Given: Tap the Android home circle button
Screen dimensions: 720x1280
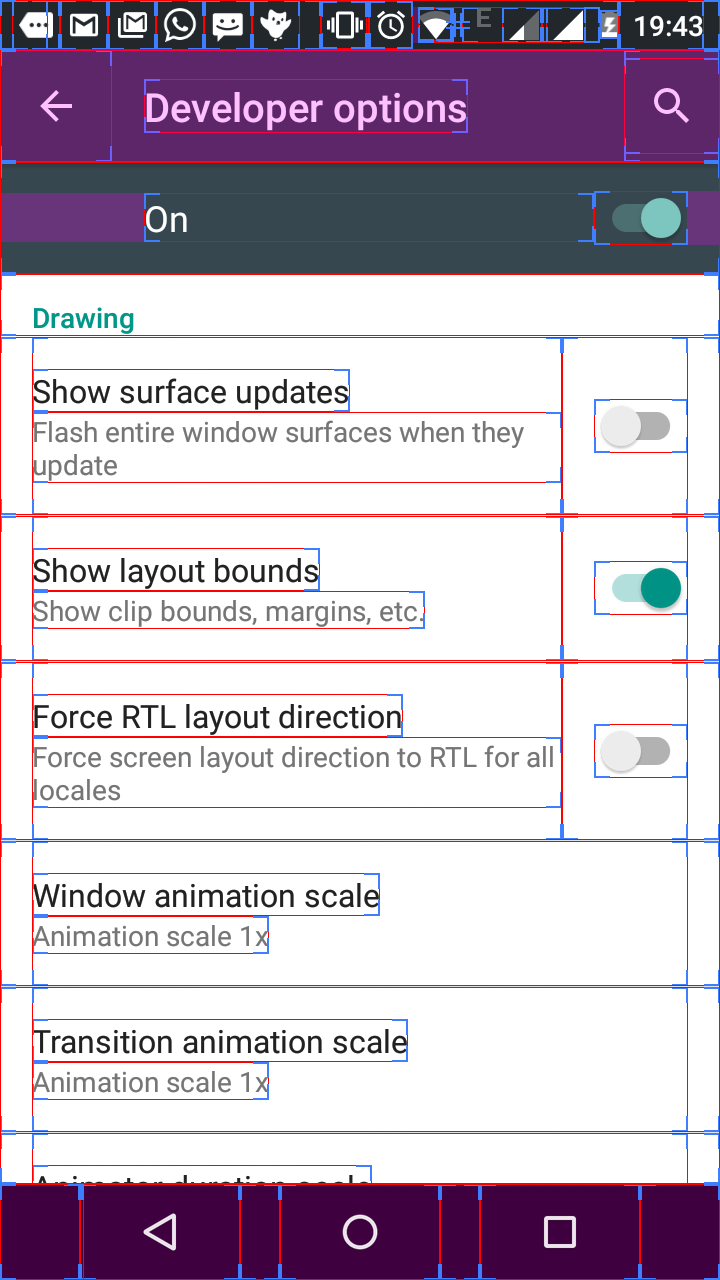Looking at the screenshot, I should pyautogui.click(x=360, y=1232).
